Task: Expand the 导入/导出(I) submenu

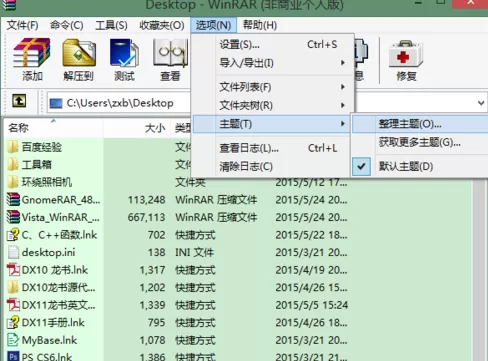Action: pos(272,63)
